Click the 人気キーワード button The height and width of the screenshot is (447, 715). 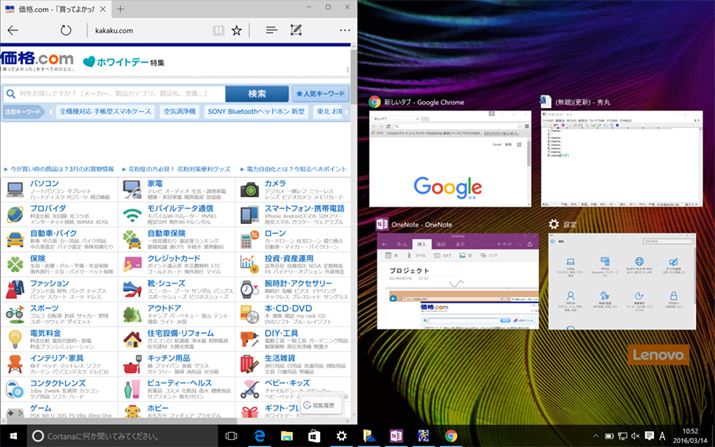tap(320, 93)
